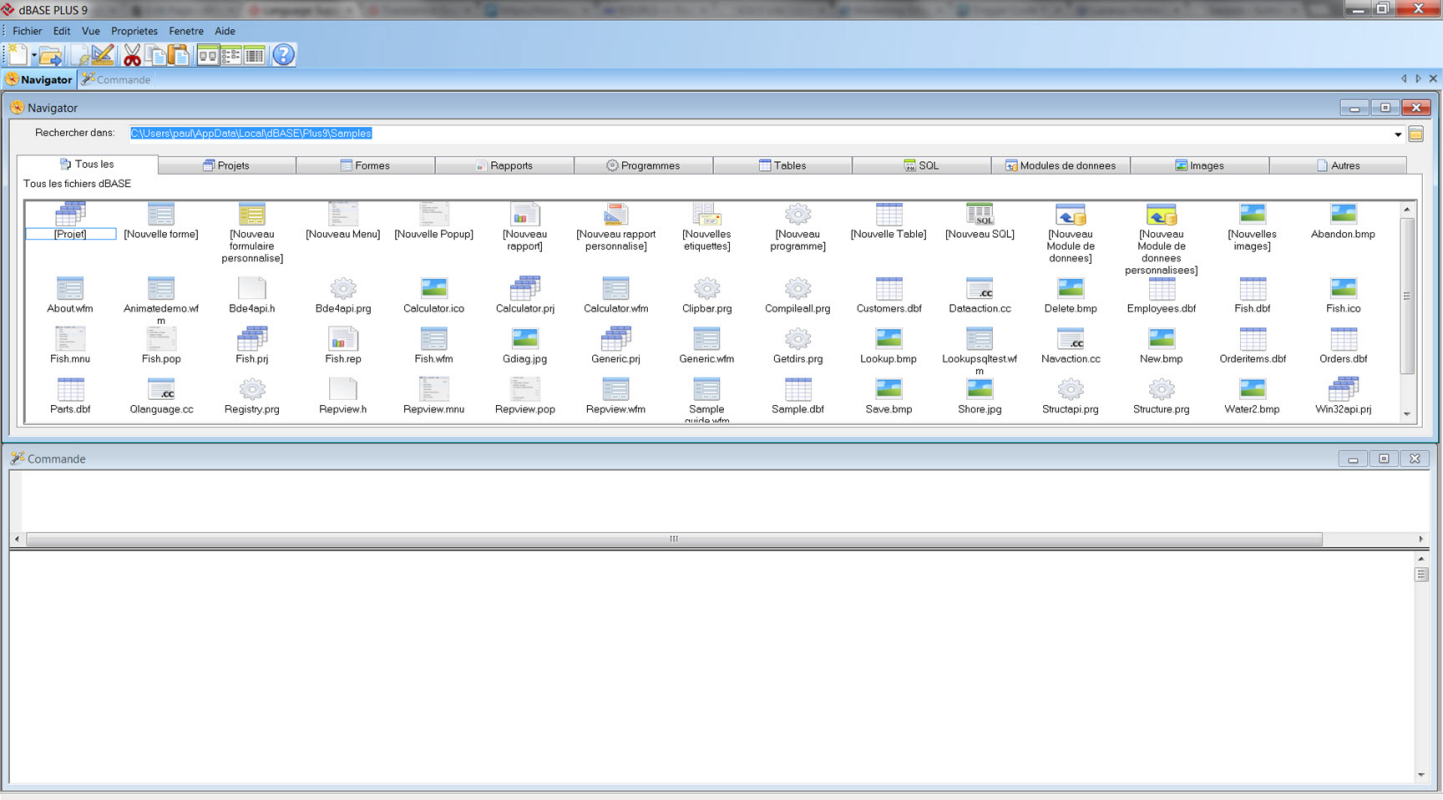Select the SQL tab
Screen dimensions: 1443x800
click(x=921, y=166)
